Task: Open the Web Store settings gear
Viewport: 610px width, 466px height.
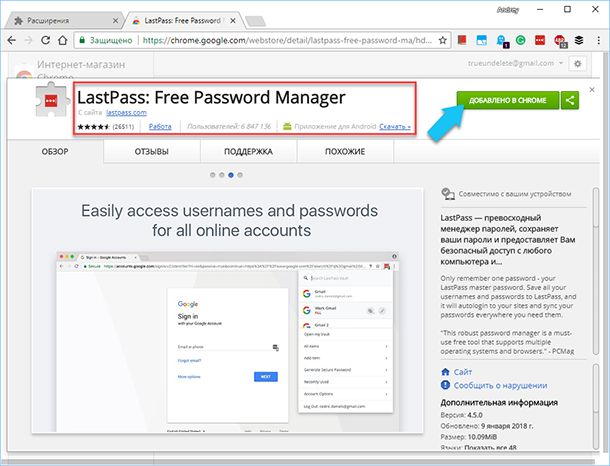Action: point(577,64)
